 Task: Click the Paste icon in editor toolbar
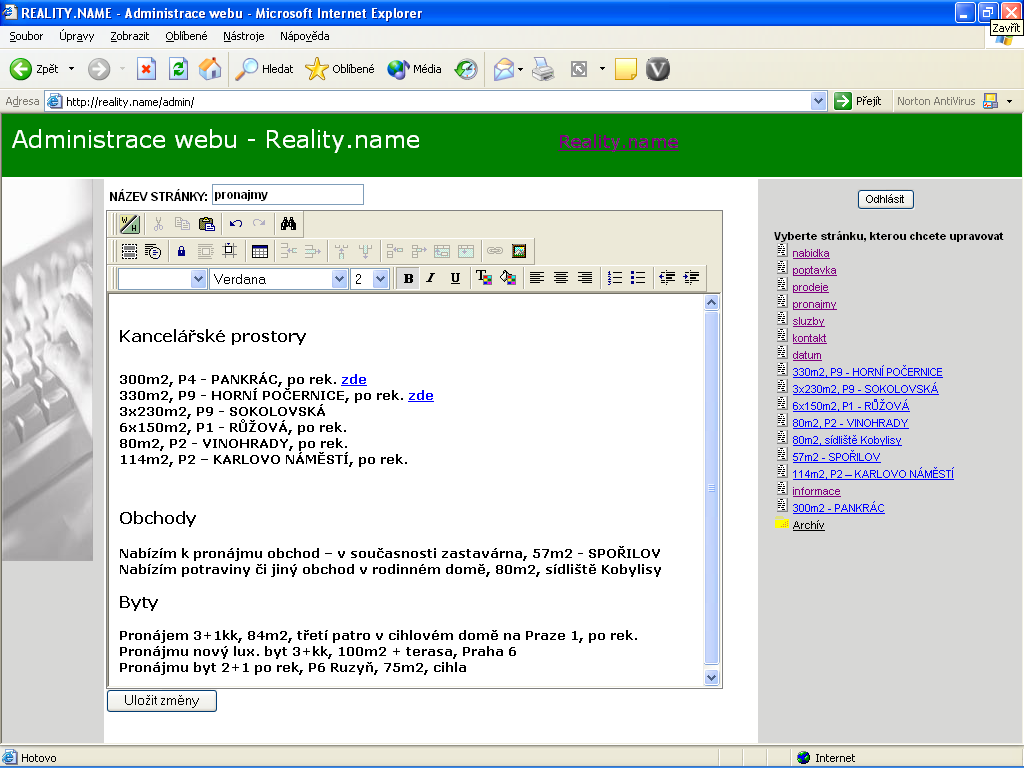tap(207, 224)
